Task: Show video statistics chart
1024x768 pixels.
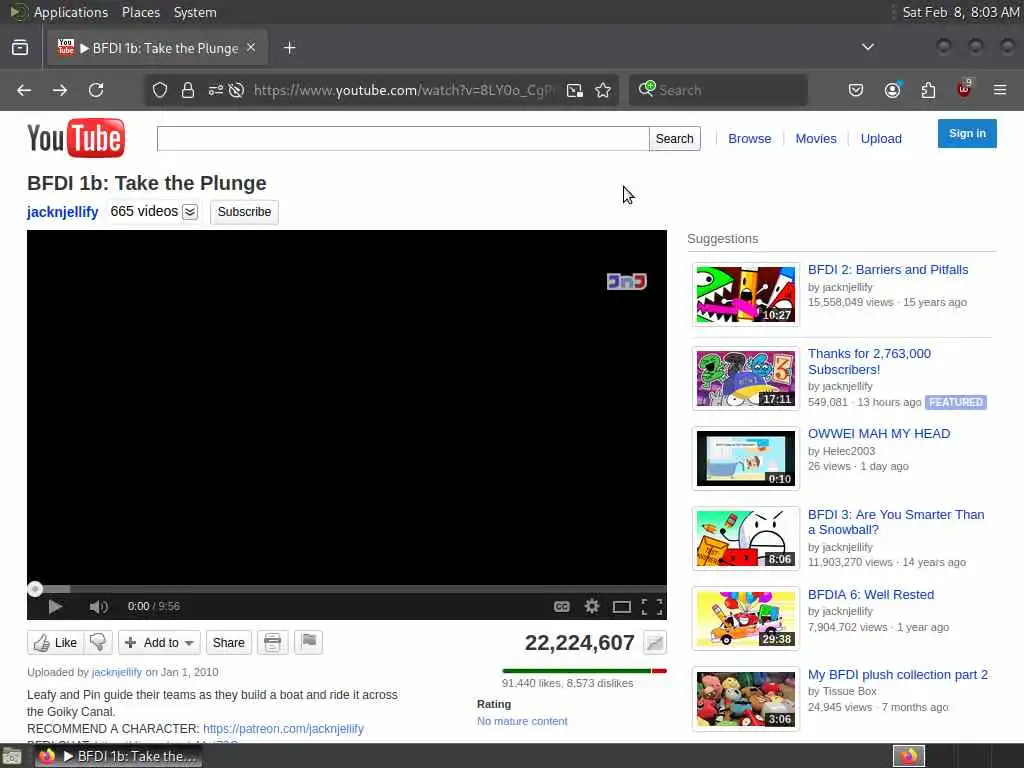Action: [654, 643]
